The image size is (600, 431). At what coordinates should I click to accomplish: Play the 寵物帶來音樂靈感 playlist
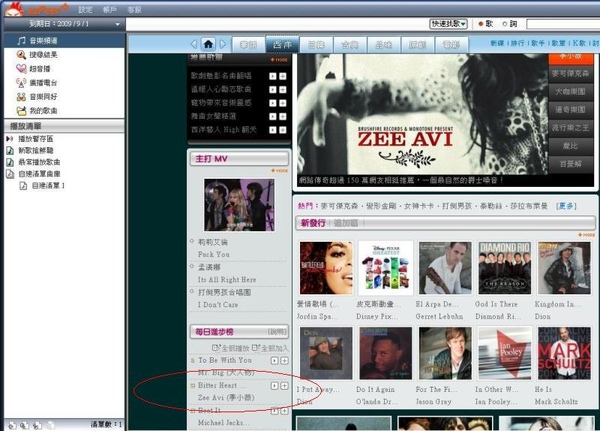click(x=272, y=103)
